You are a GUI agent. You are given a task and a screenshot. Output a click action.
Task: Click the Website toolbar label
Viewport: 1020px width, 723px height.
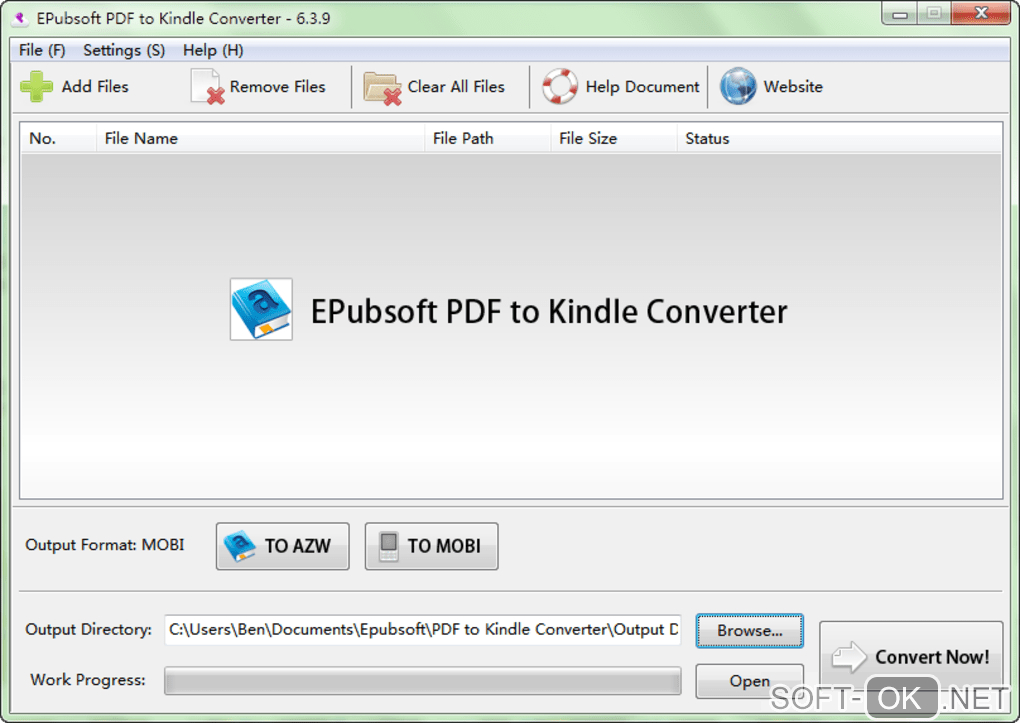[793, 87]
